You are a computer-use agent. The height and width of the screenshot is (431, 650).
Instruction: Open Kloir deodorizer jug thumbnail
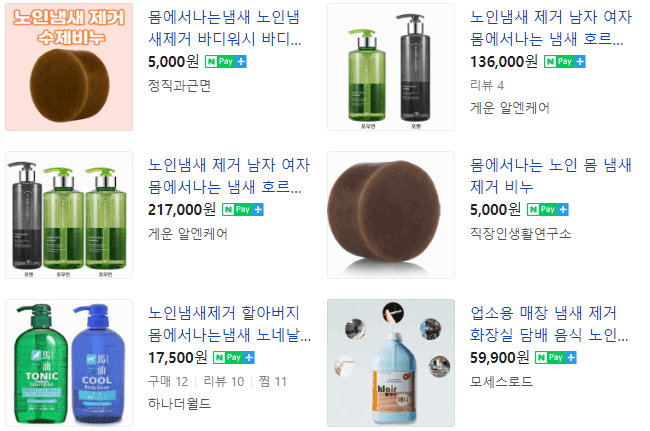[391, 363]
